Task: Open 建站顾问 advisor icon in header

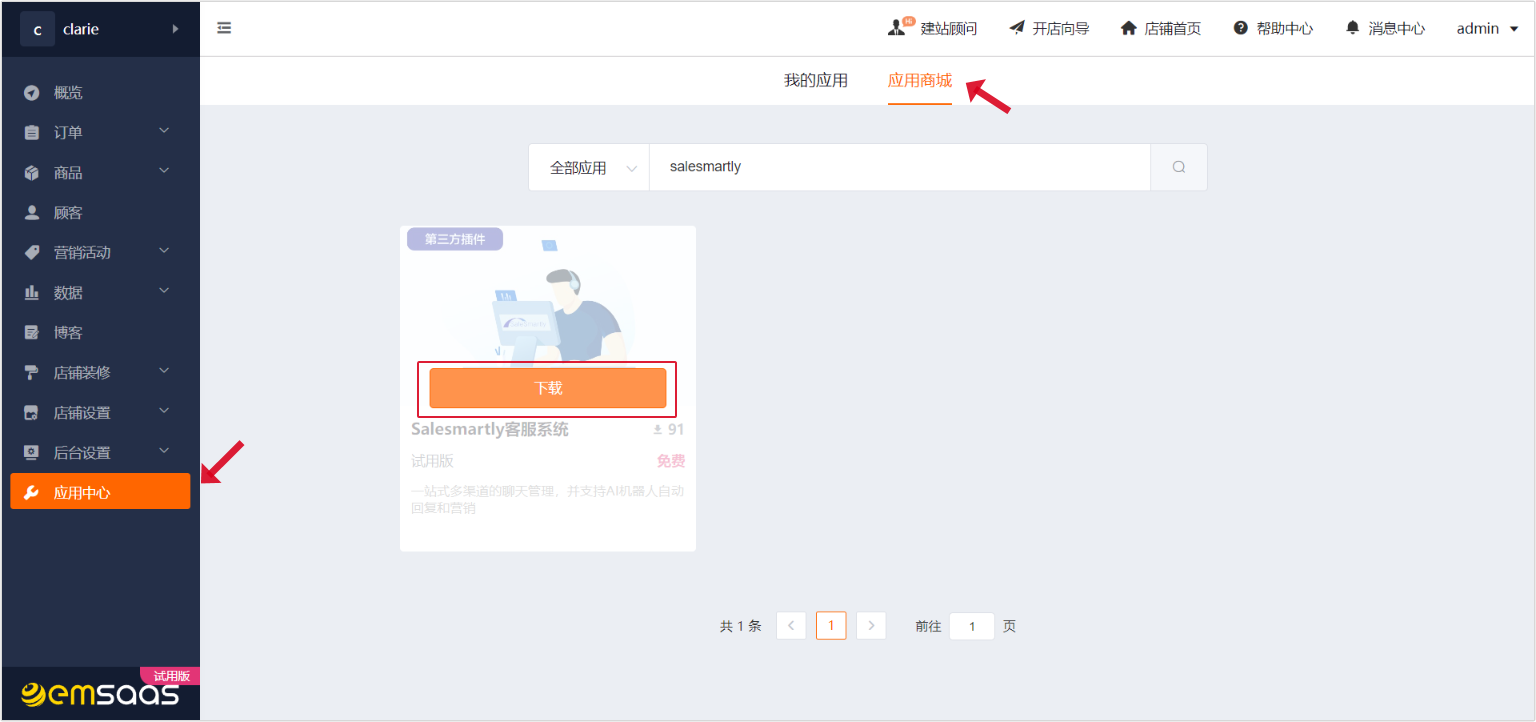Action: click(897, 28)
